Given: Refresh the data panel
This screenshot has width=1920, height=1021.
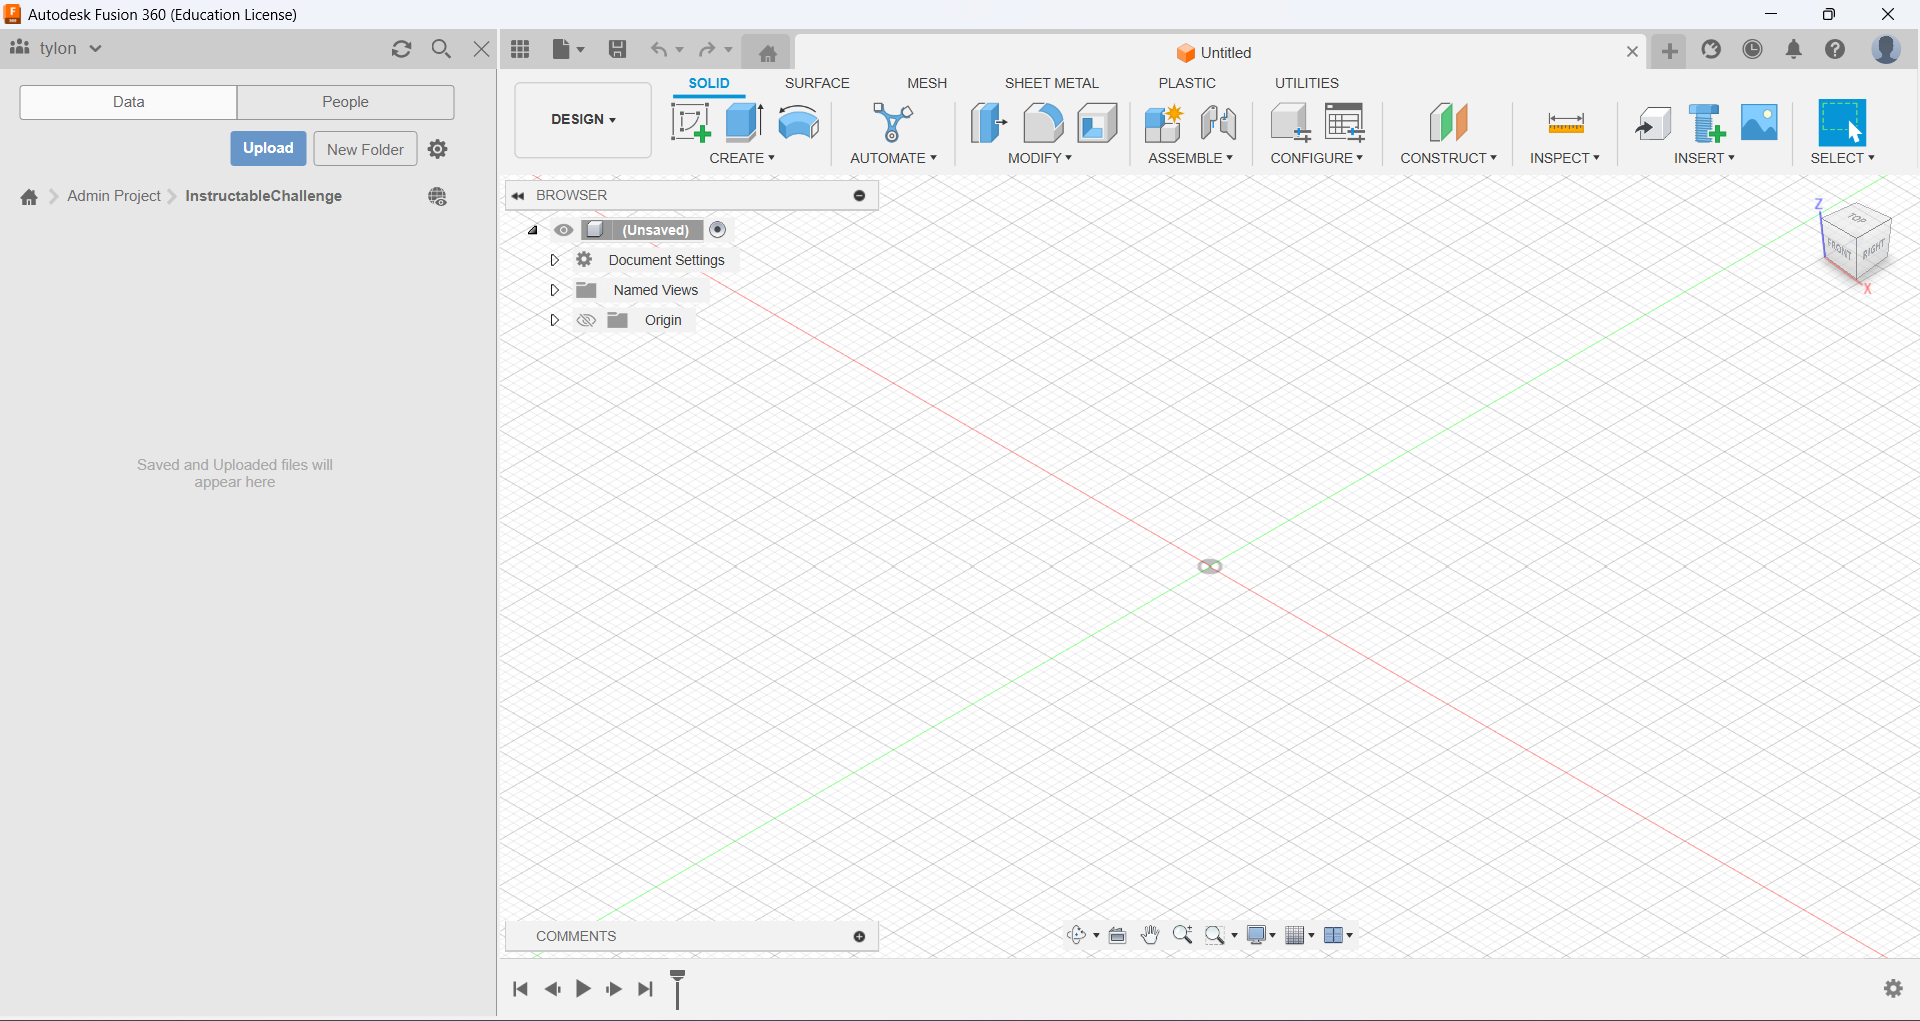Looking at the screenshot, I should click(402, 49).
